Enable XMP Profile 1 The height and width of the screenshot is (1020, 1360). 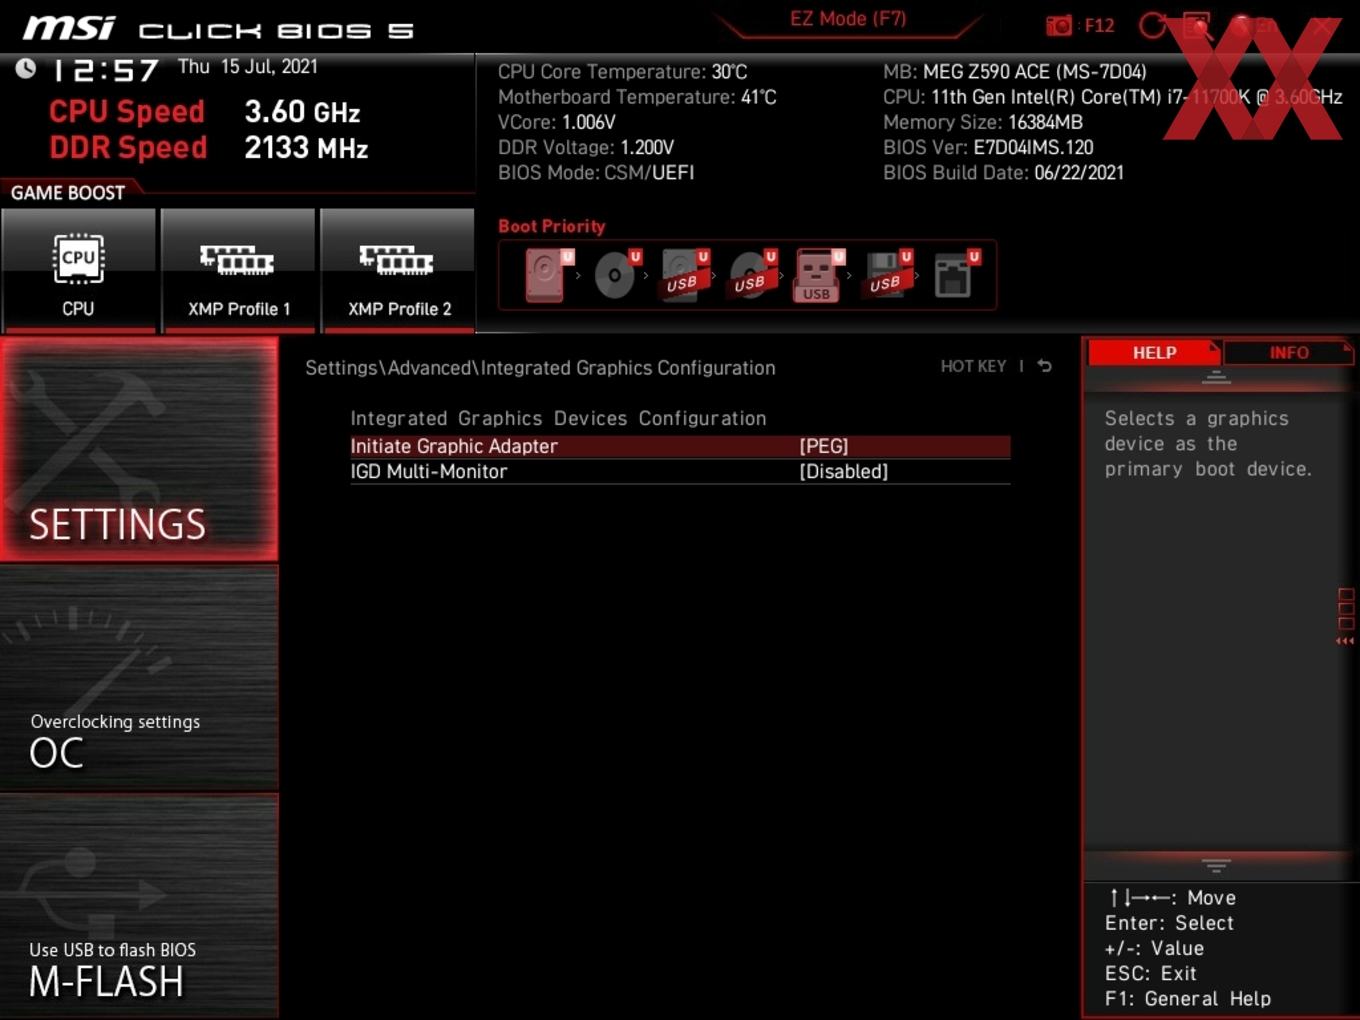coord(238,270)
